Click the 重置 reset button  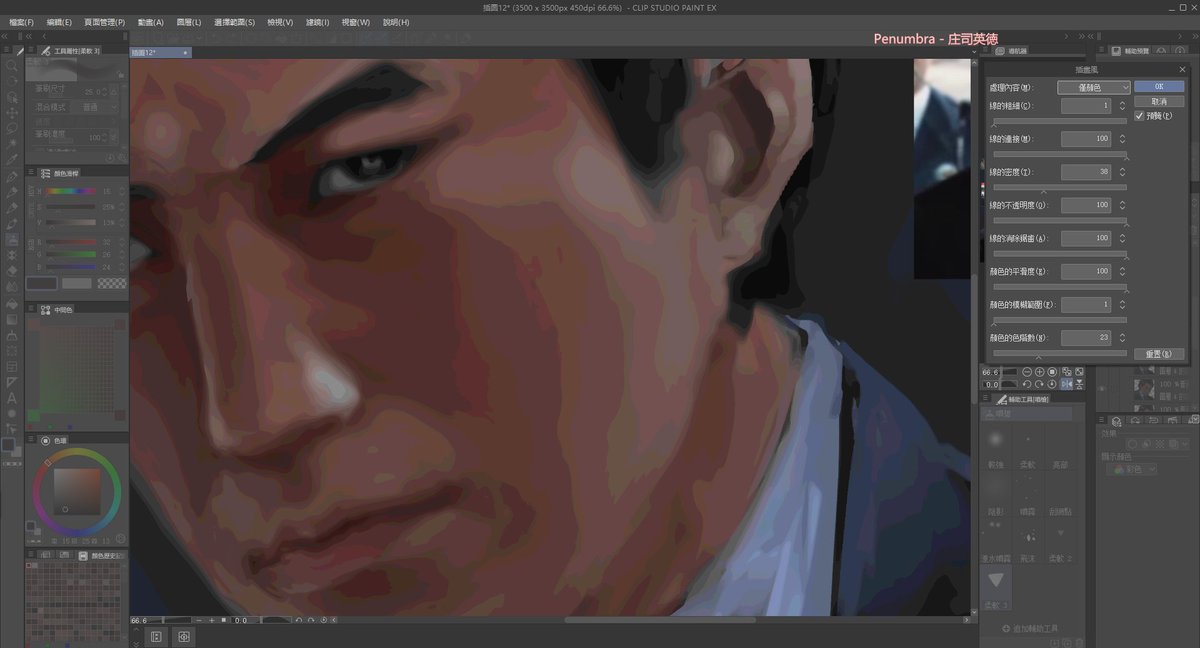tap(1159, 354)
